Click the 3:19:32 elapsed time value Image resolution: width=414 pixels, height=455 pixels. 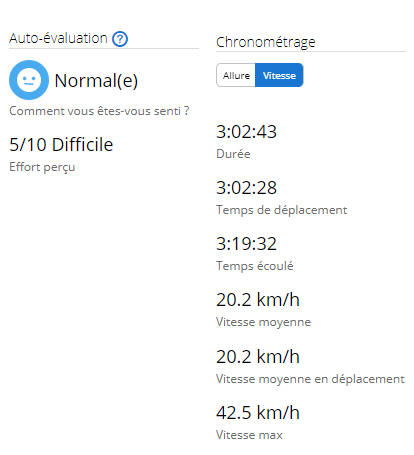[x=246, y=244]
